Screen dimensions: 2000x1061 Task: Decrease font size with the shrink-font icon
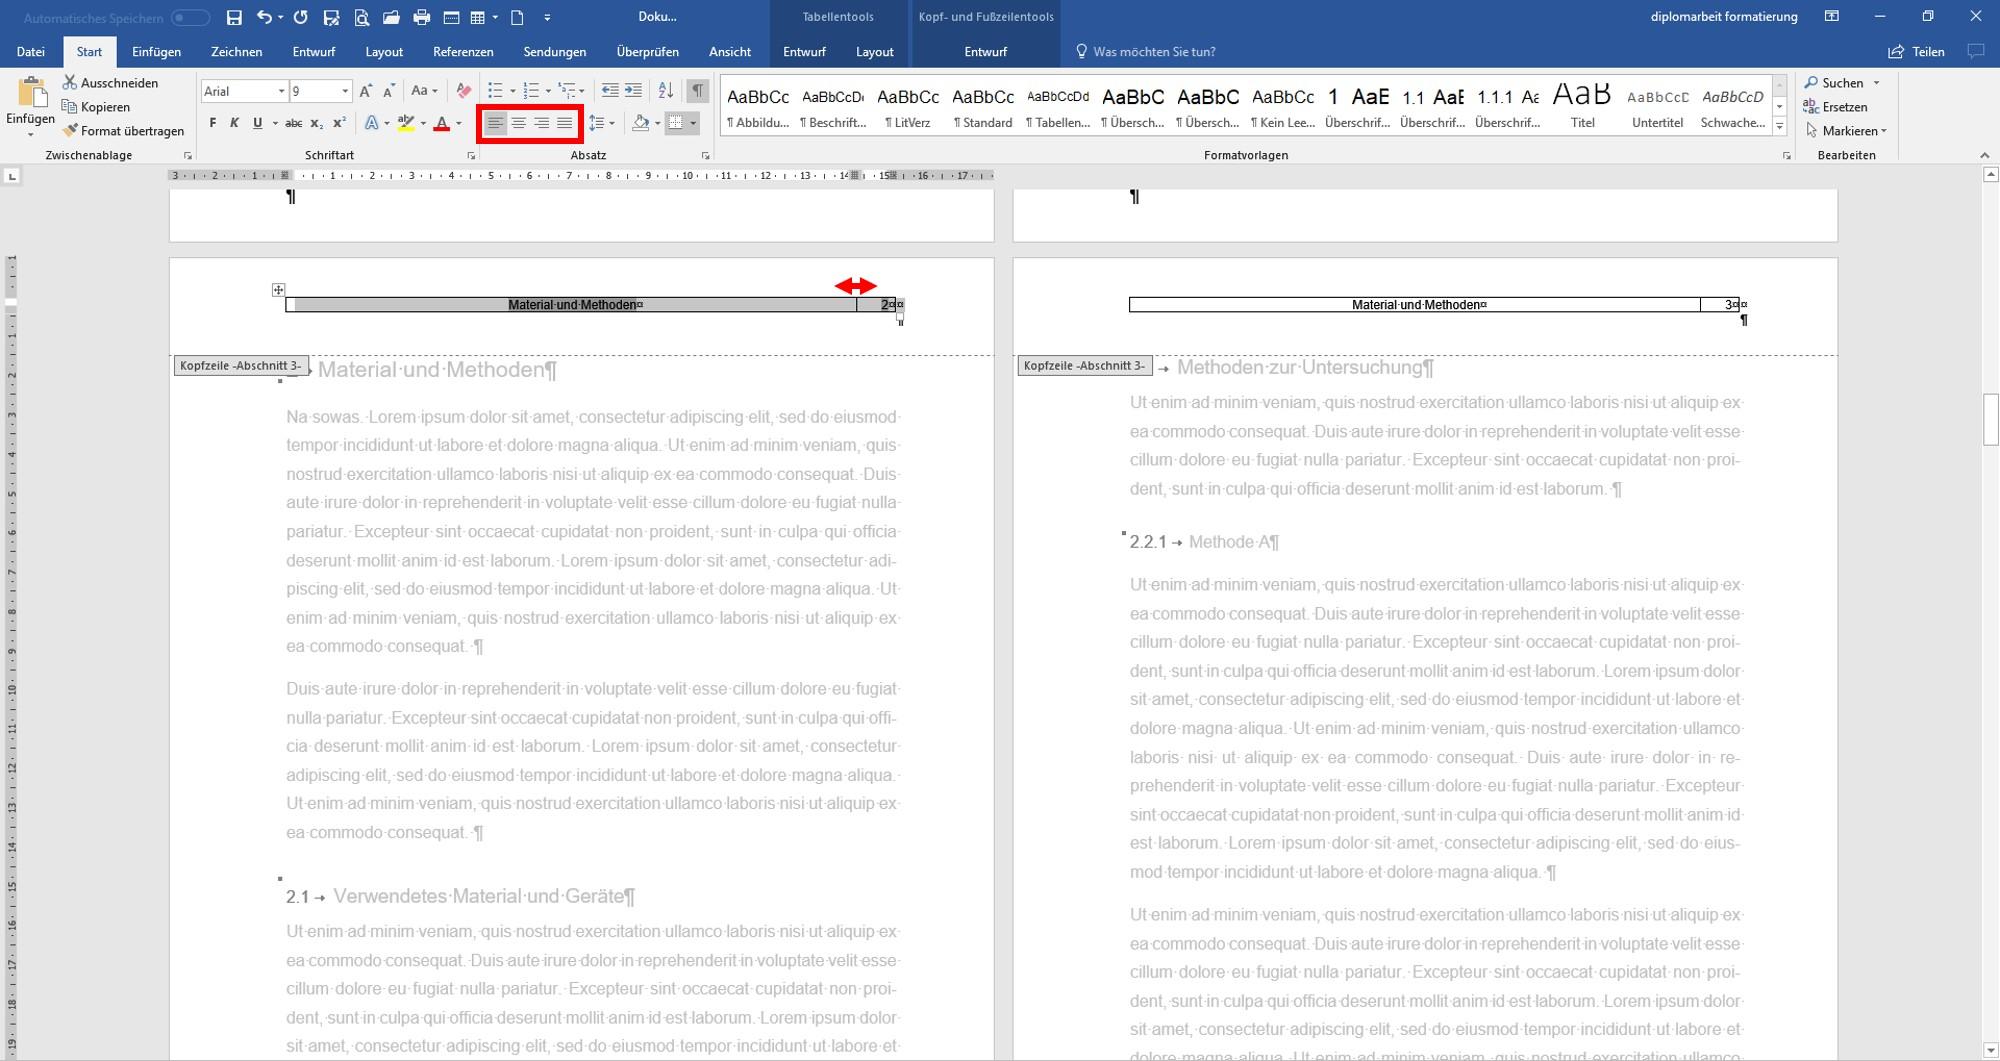[389, 91]
